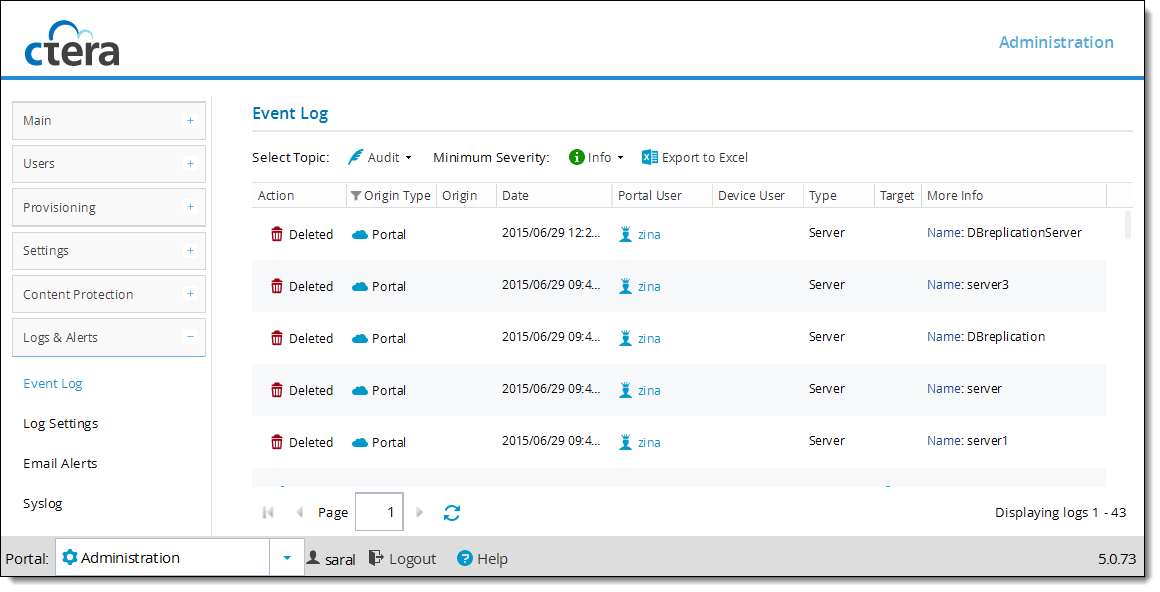Expand the Main menu section
Viewport: 1160px width, 592px height.
click(109, 121)
